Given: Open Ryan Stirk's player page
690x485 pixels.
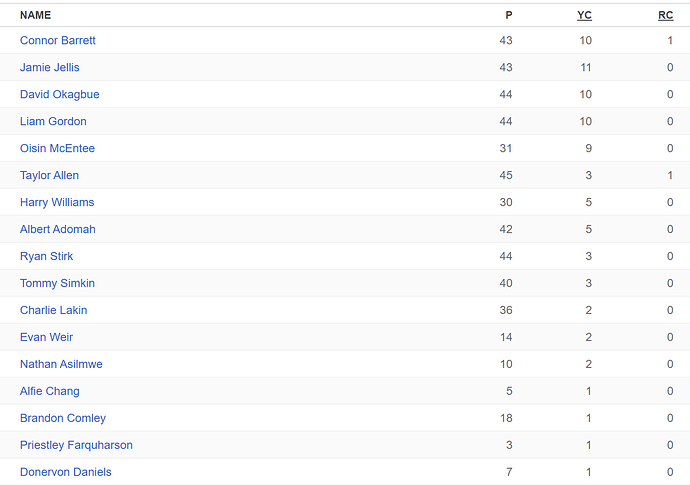Looking at the screenshot, I should coord(46,256).
